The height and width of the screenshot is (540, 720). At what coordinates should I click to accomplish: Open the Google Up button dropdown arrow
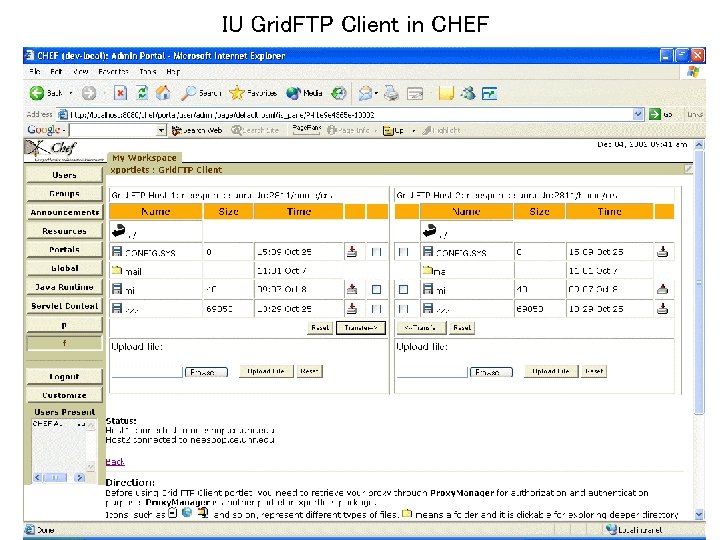tap(413, 131)
